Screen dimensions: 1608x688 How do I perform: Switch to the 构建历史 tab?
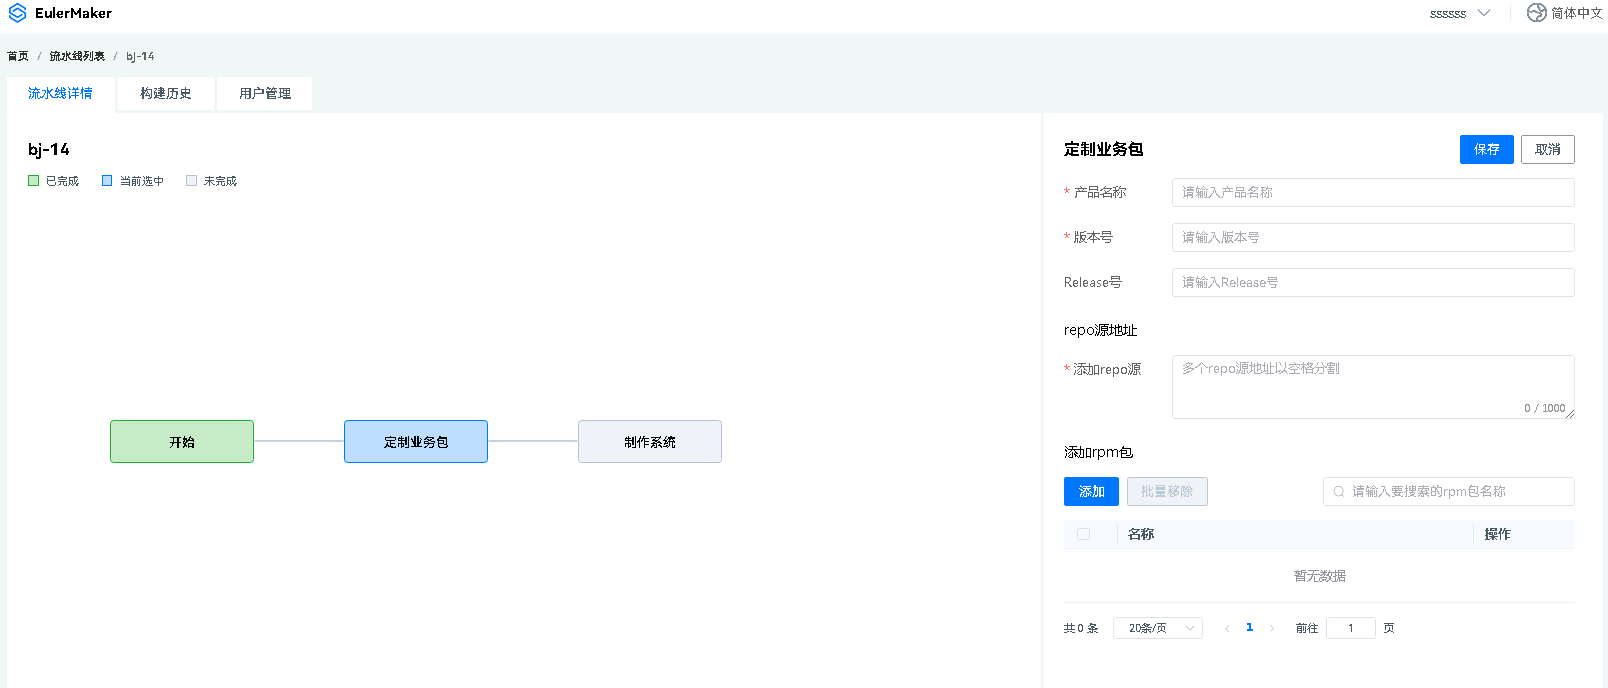165,93
